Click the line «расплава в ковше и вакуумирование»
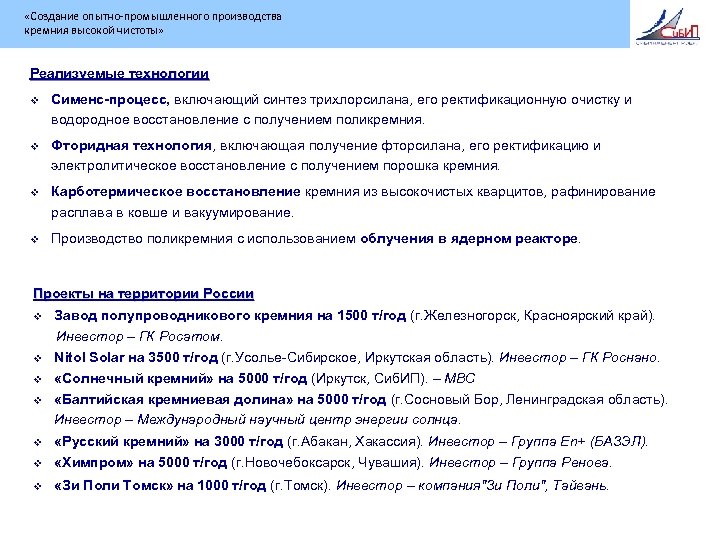The image size is (720, 540). 172,213
